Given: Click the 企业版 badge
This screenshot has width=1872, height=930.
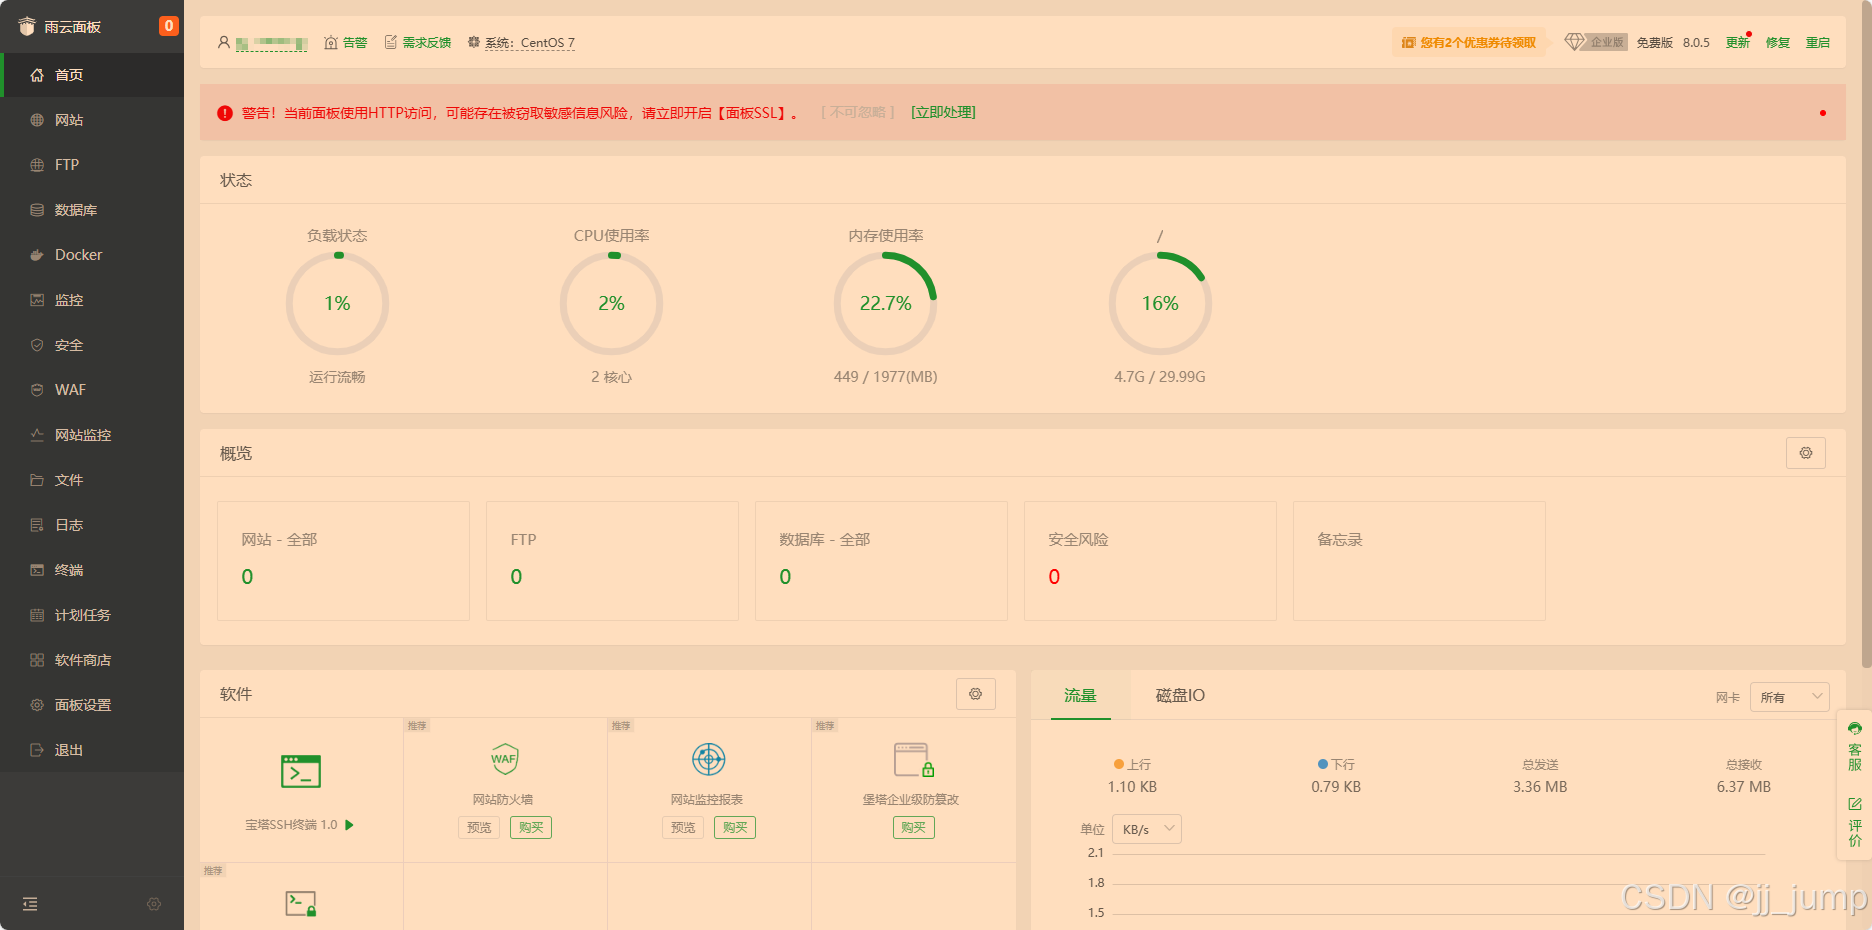Looking at the screenshot, I should pos(1597,42).
